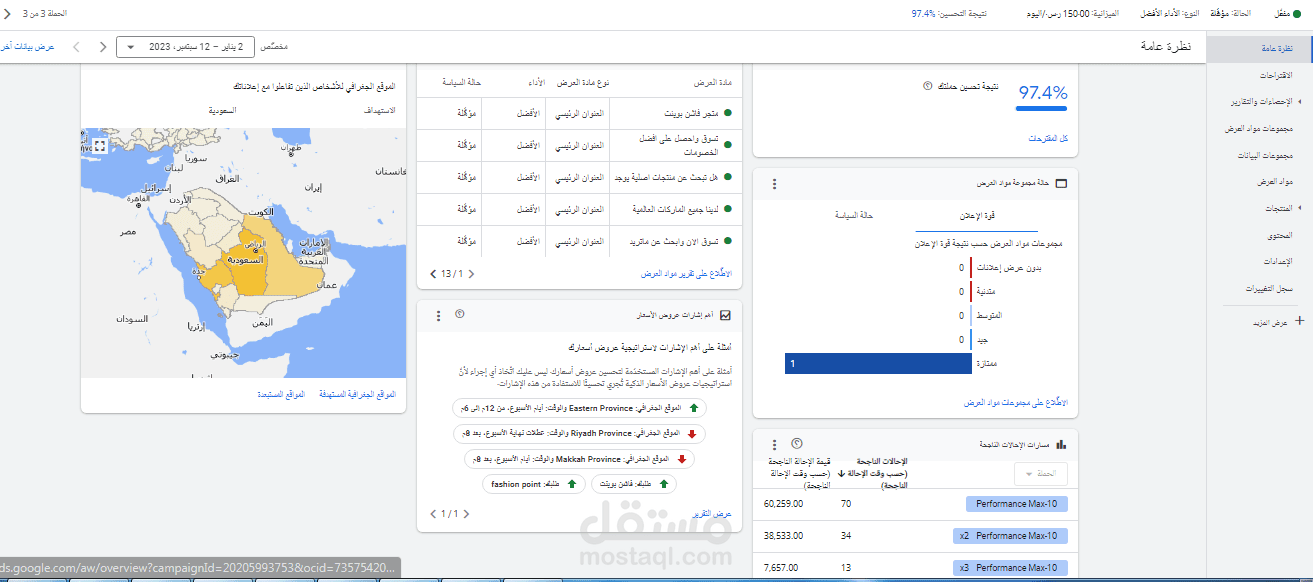The width and height of the screenshot is (1313, 582).
Task: Click green status dot of 'متجر فاشن بوينت' asset
Action: click(x=728, y=113)
